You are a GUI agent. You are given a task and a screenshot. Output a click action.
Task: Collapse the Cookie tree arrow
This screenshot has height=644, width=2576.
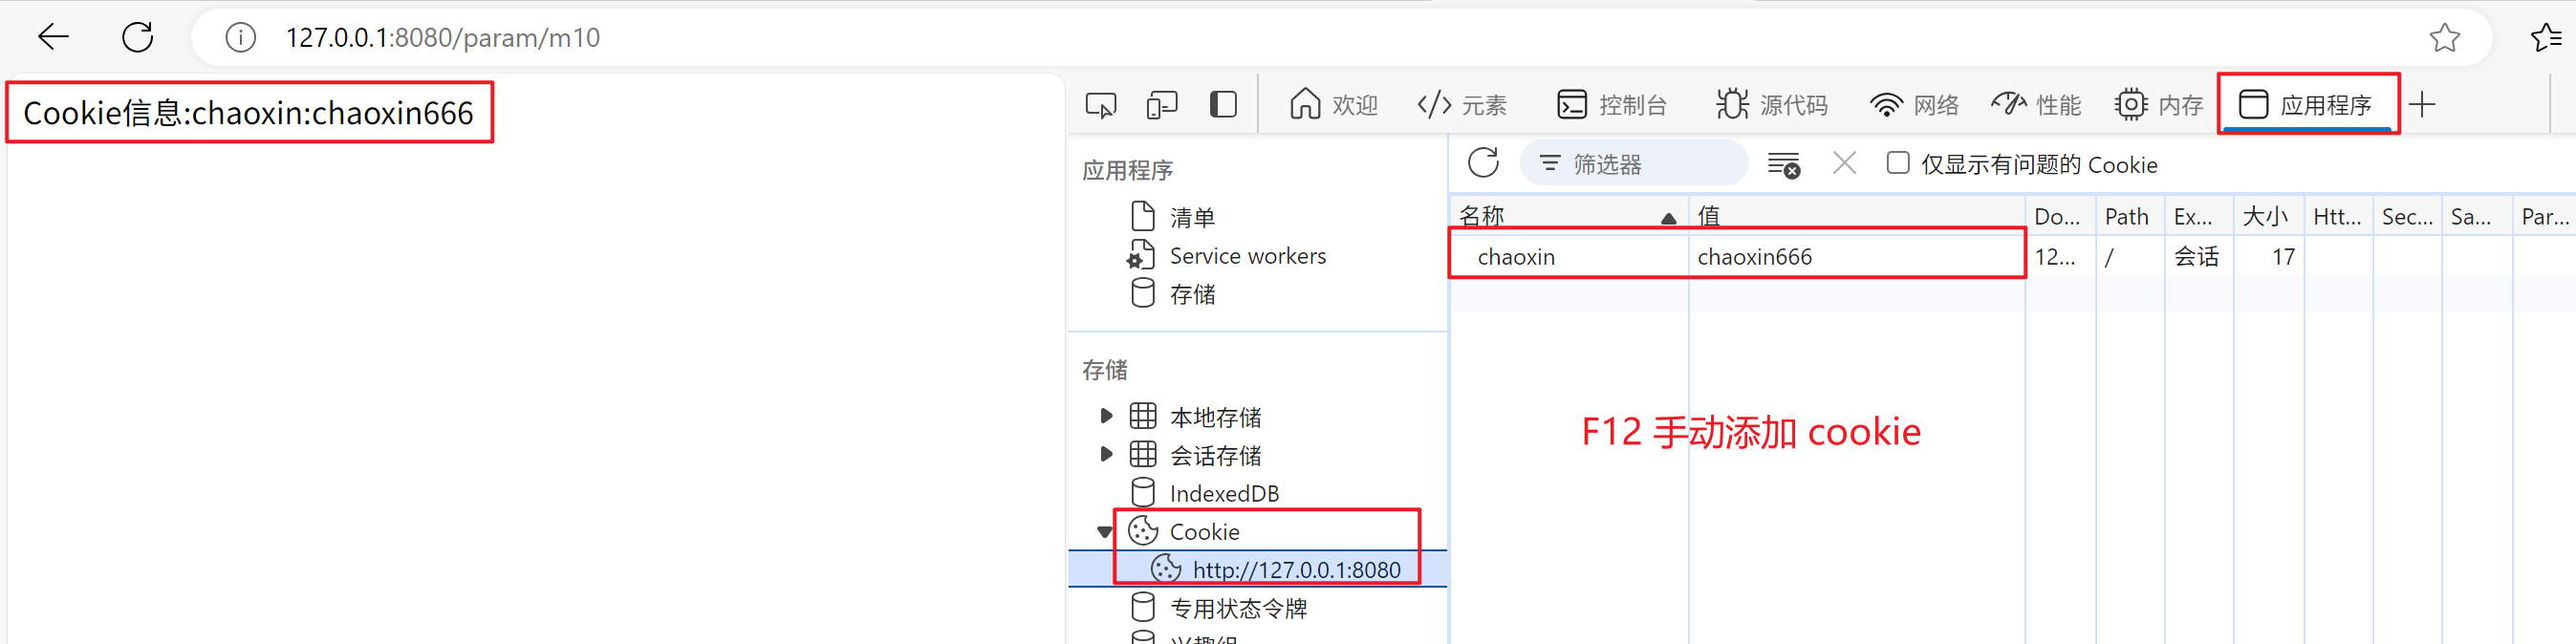[1105, 532]
